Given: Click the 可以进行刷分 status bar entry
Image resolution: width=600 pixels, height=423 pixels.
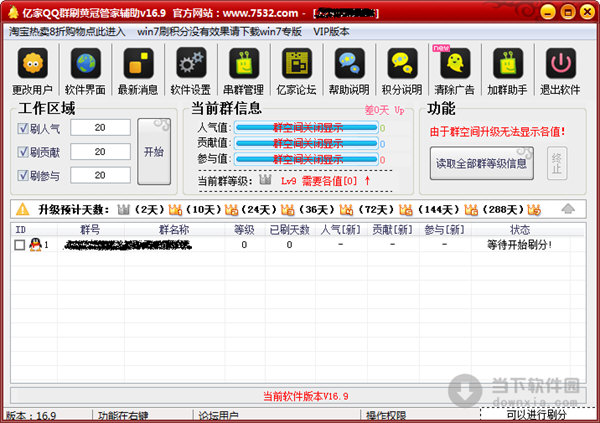Looking at the screenshot, I should tap(536, 415).
